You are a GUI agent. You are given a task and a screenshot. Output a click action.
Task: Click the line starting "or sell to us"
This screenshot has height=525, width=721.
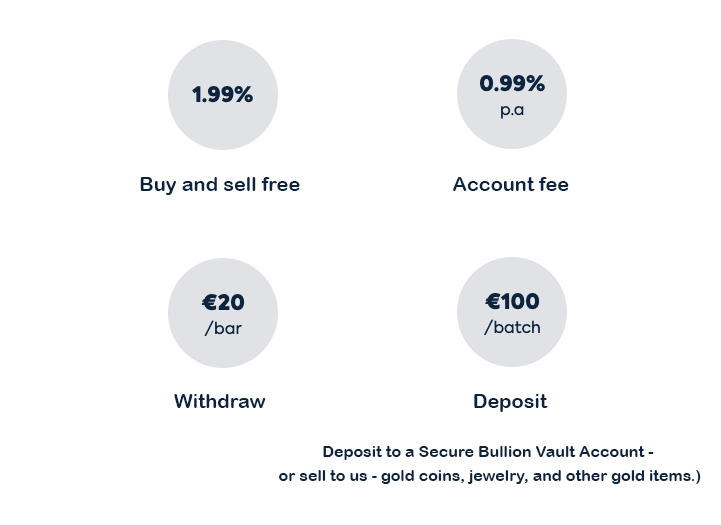(489, 476)
